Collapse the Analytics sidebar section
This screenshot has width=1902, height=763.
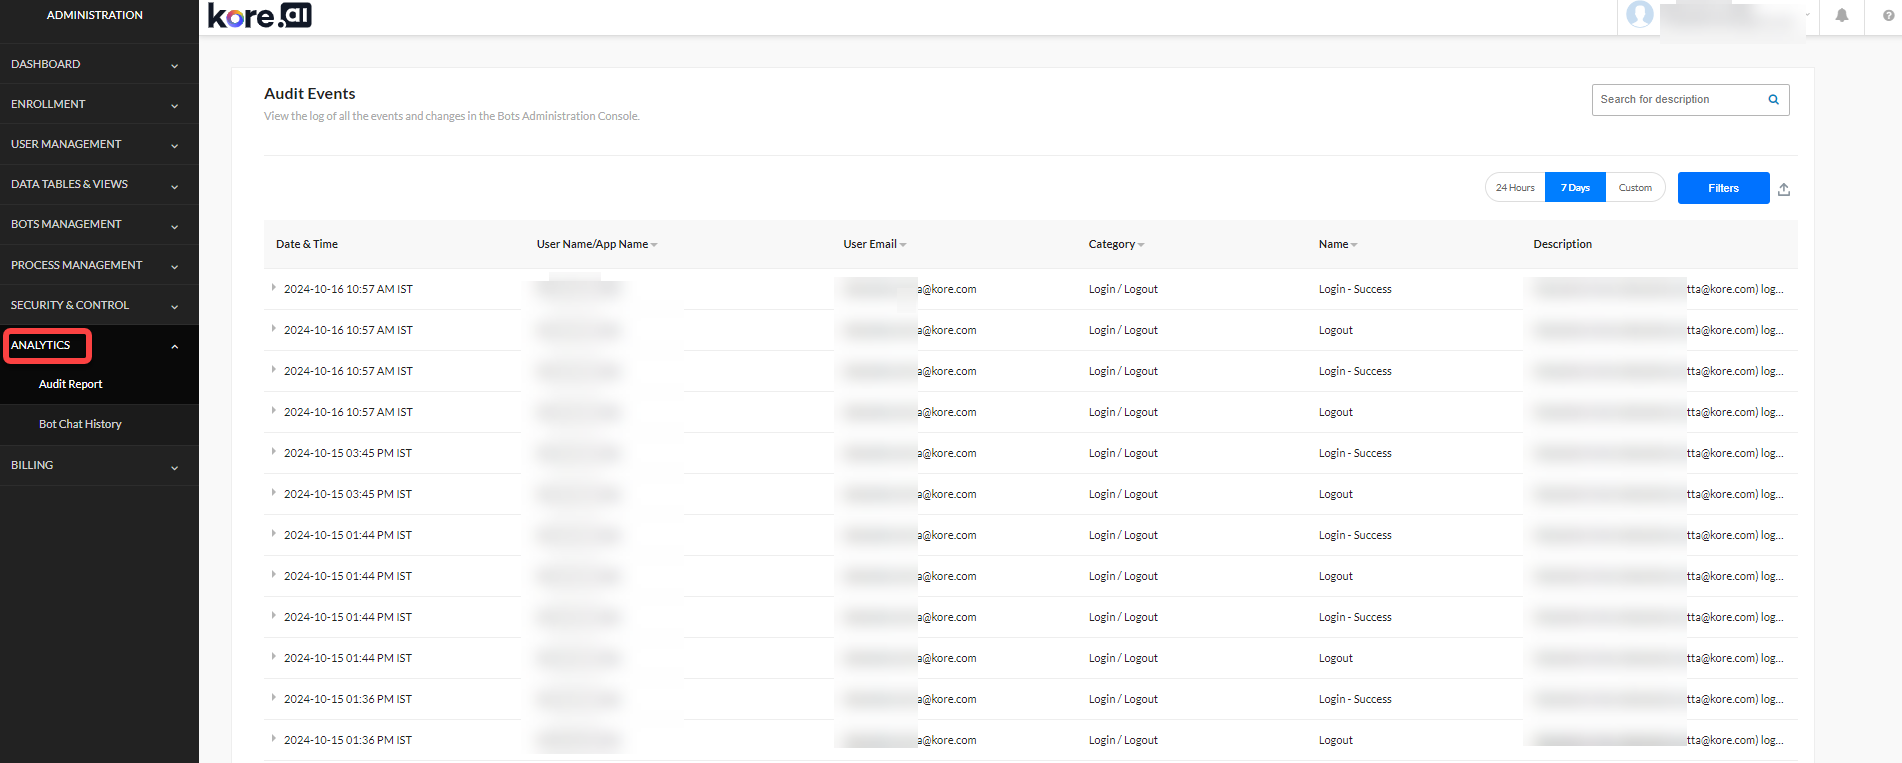click(x=174, y=346)
